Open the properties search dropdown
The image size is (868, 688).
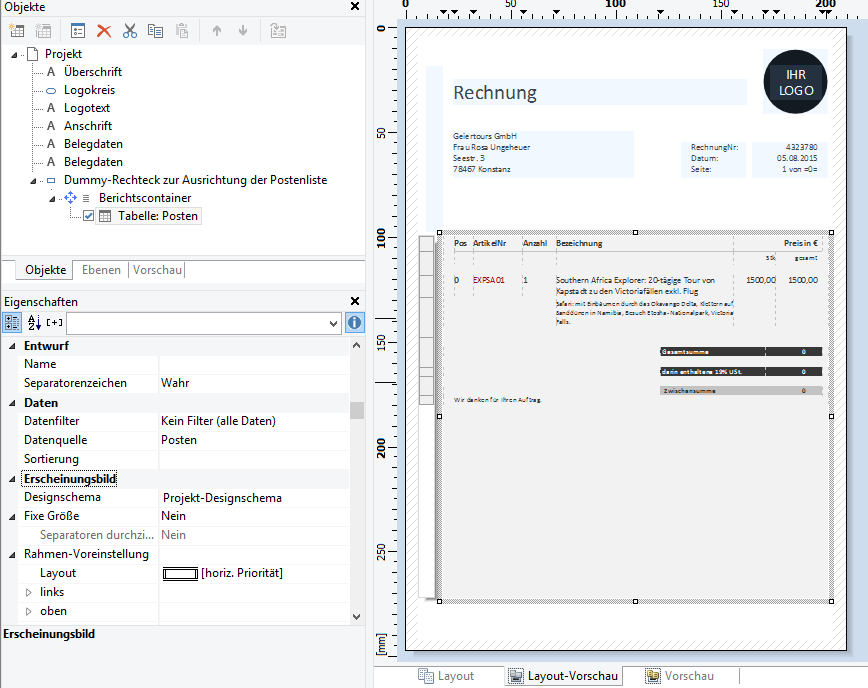coord(333,323)
